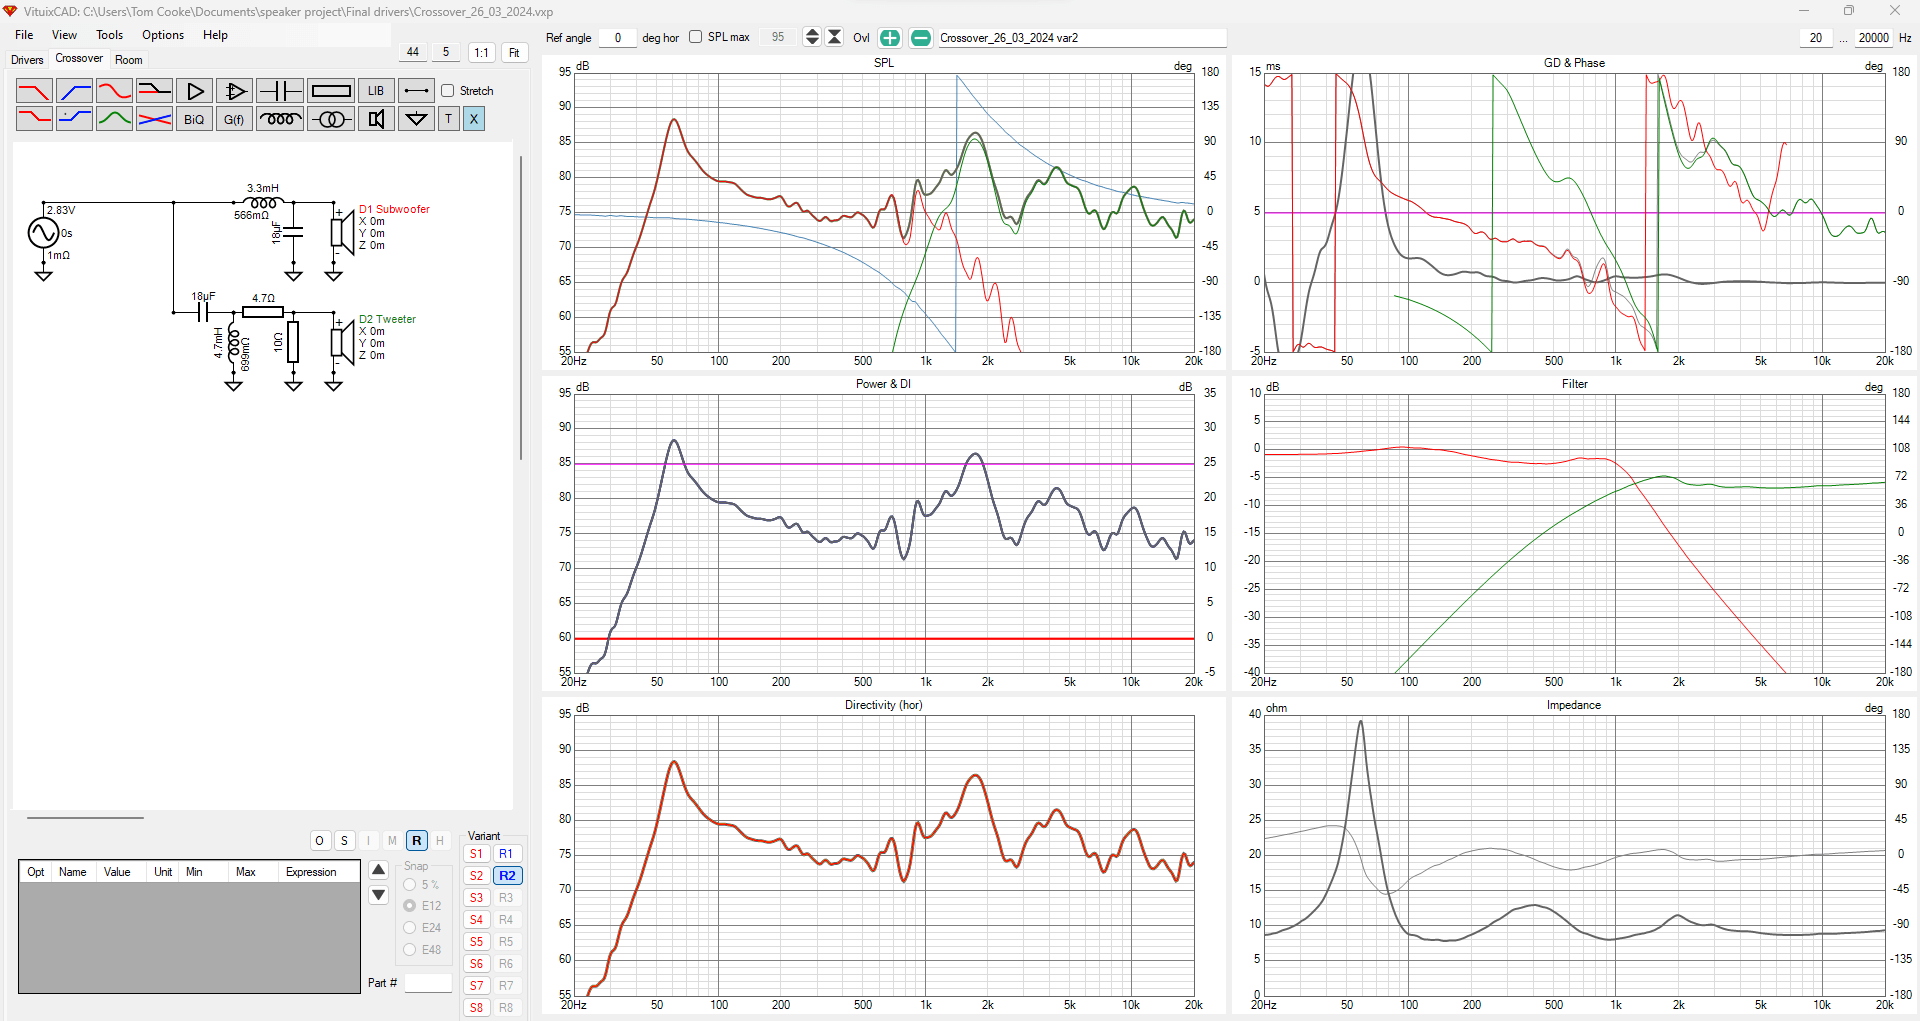Click the minimum frequency field showing 20
Screen dimensions: 1920x1021
[1816, 38]
